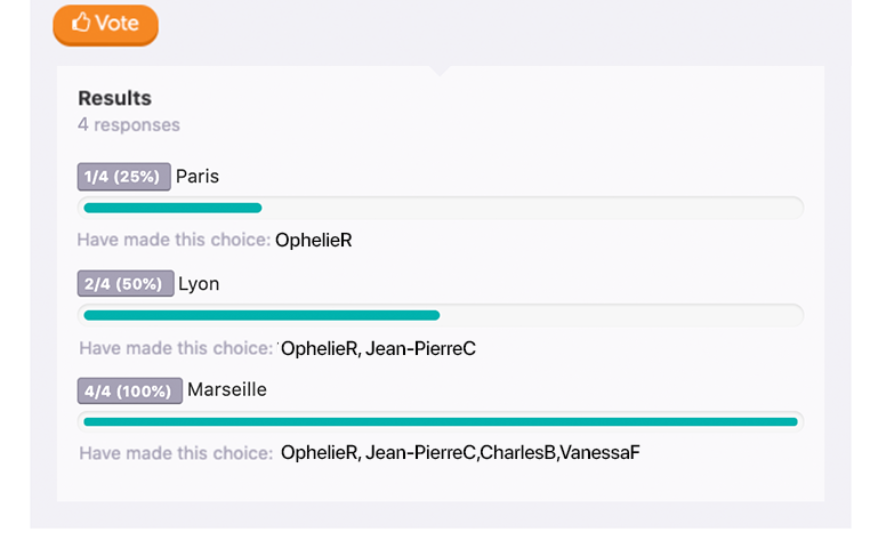Click the '4 responses' count text
The image size is (878, 533).
[129, 125]
